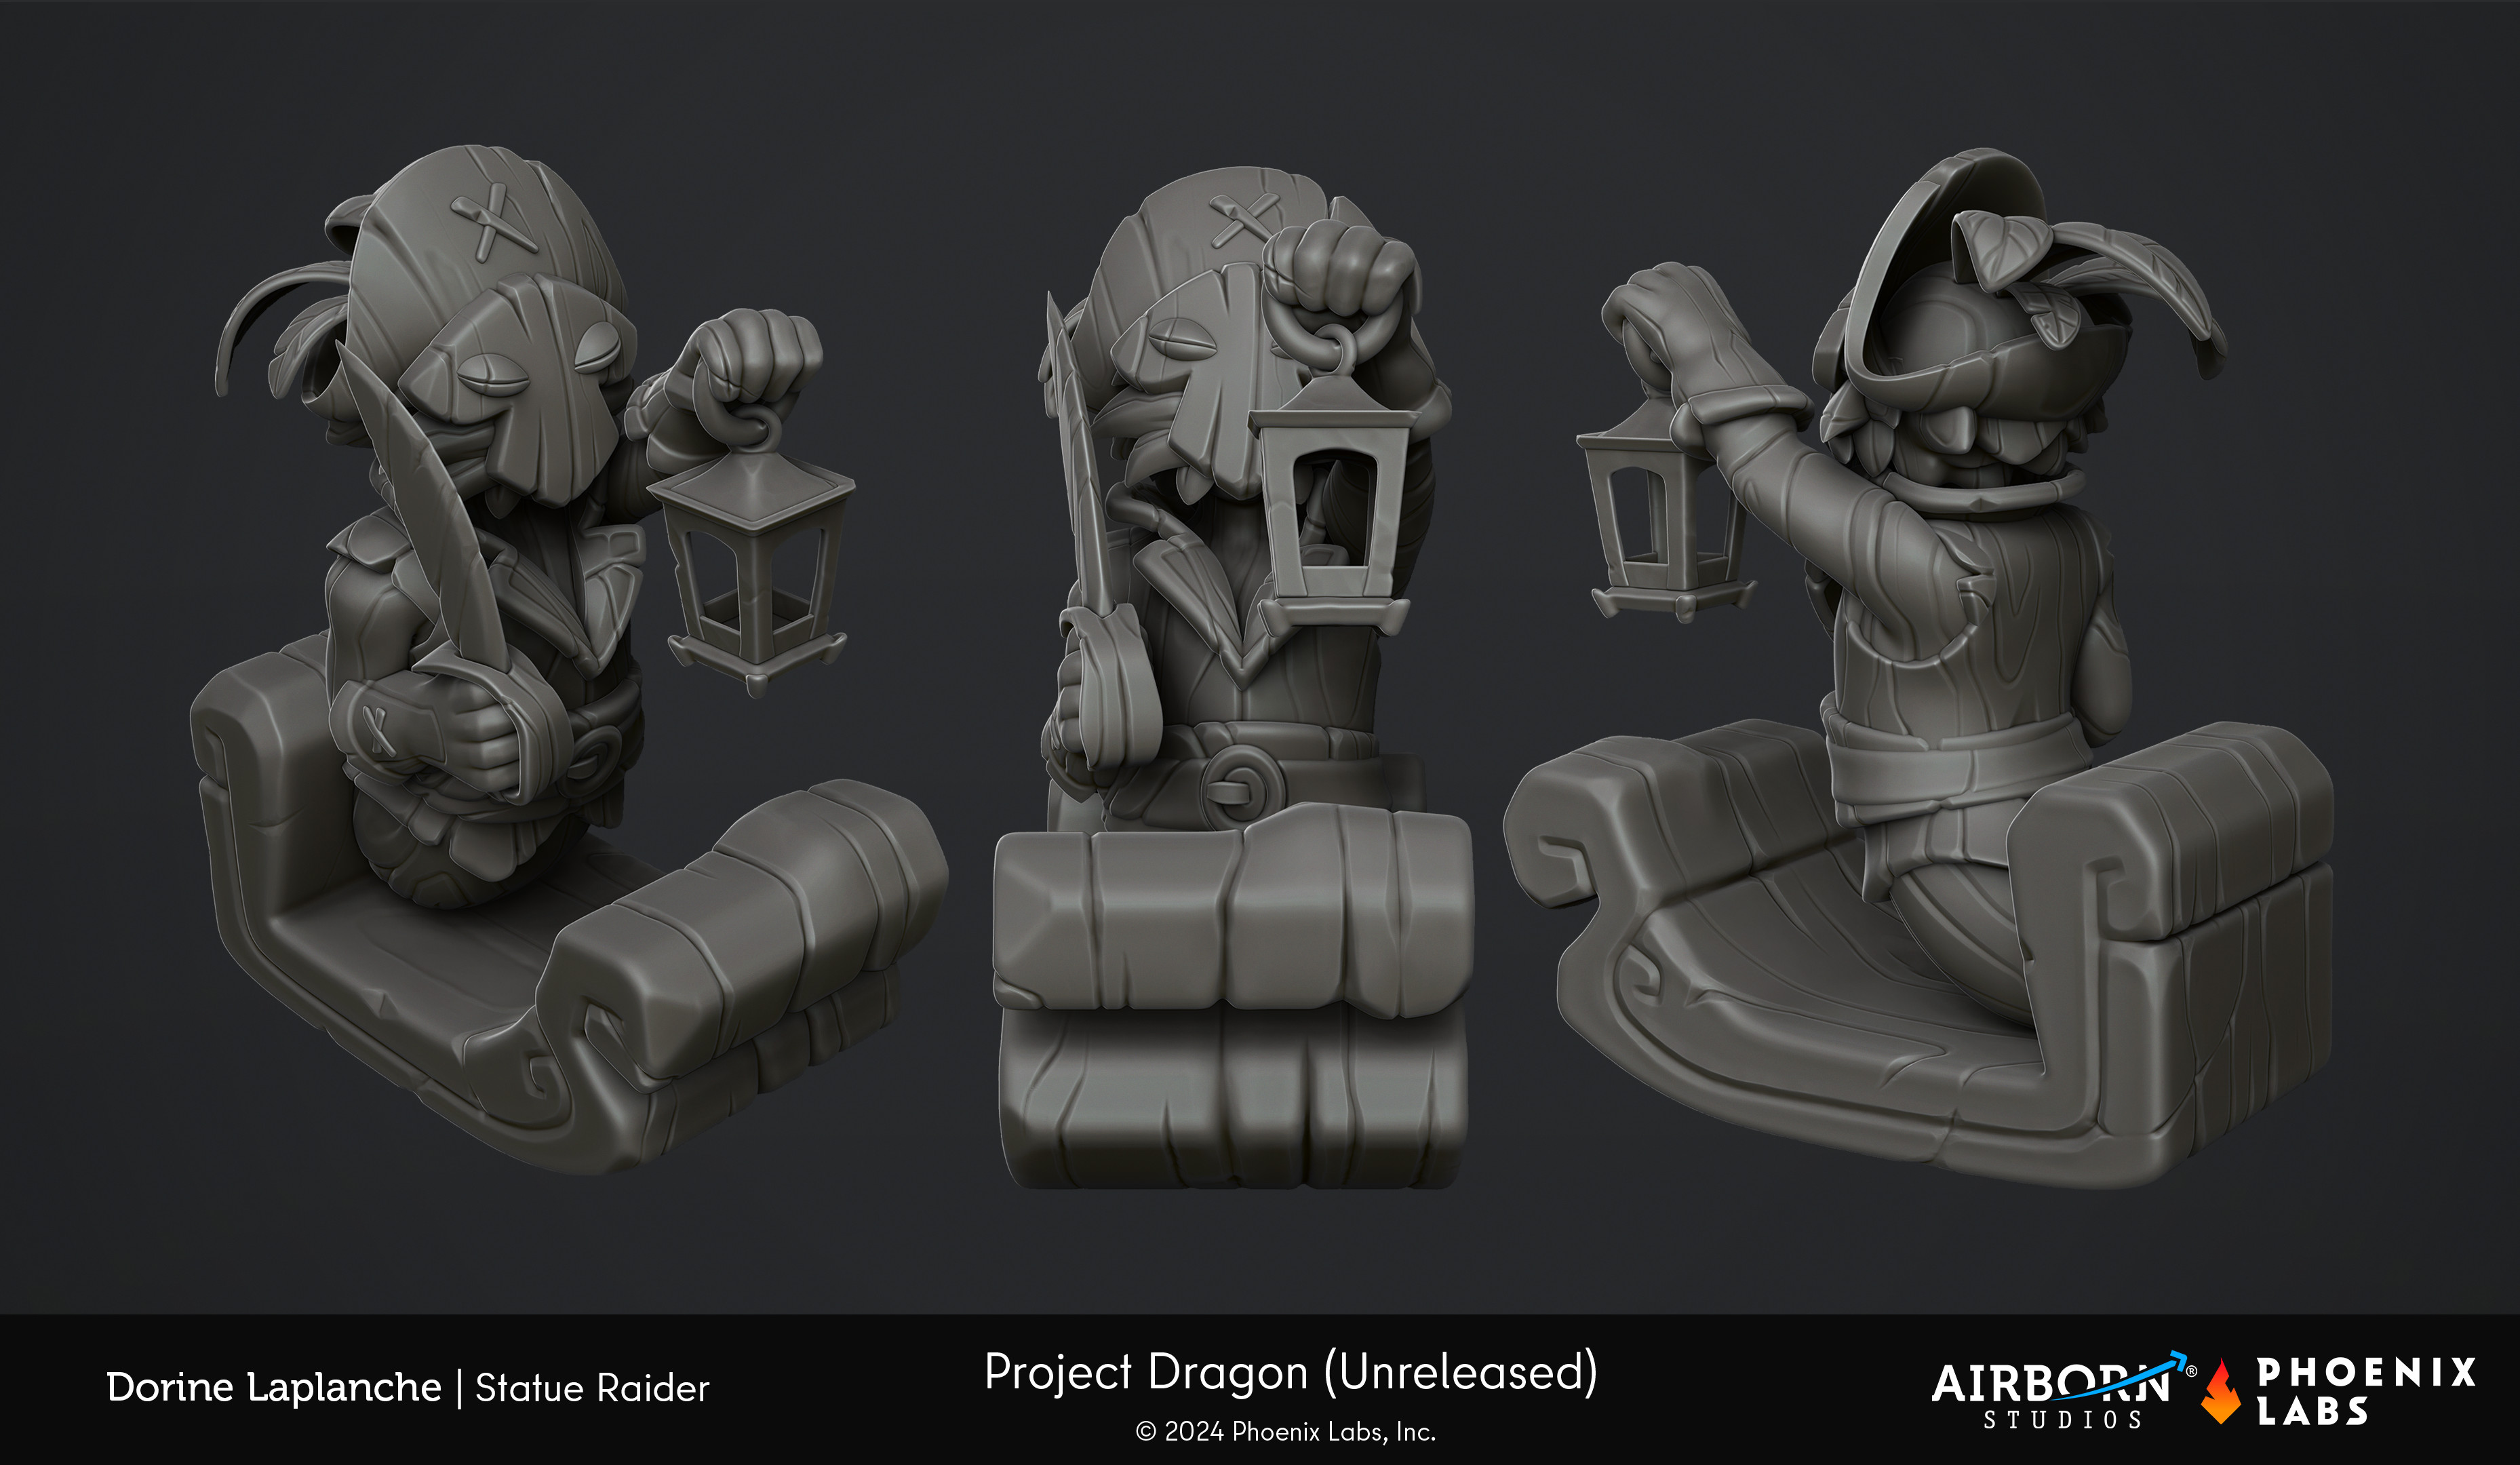2520x1465 pixels.
Task: Select the left statue render view
Action: (x=568, y=660)
